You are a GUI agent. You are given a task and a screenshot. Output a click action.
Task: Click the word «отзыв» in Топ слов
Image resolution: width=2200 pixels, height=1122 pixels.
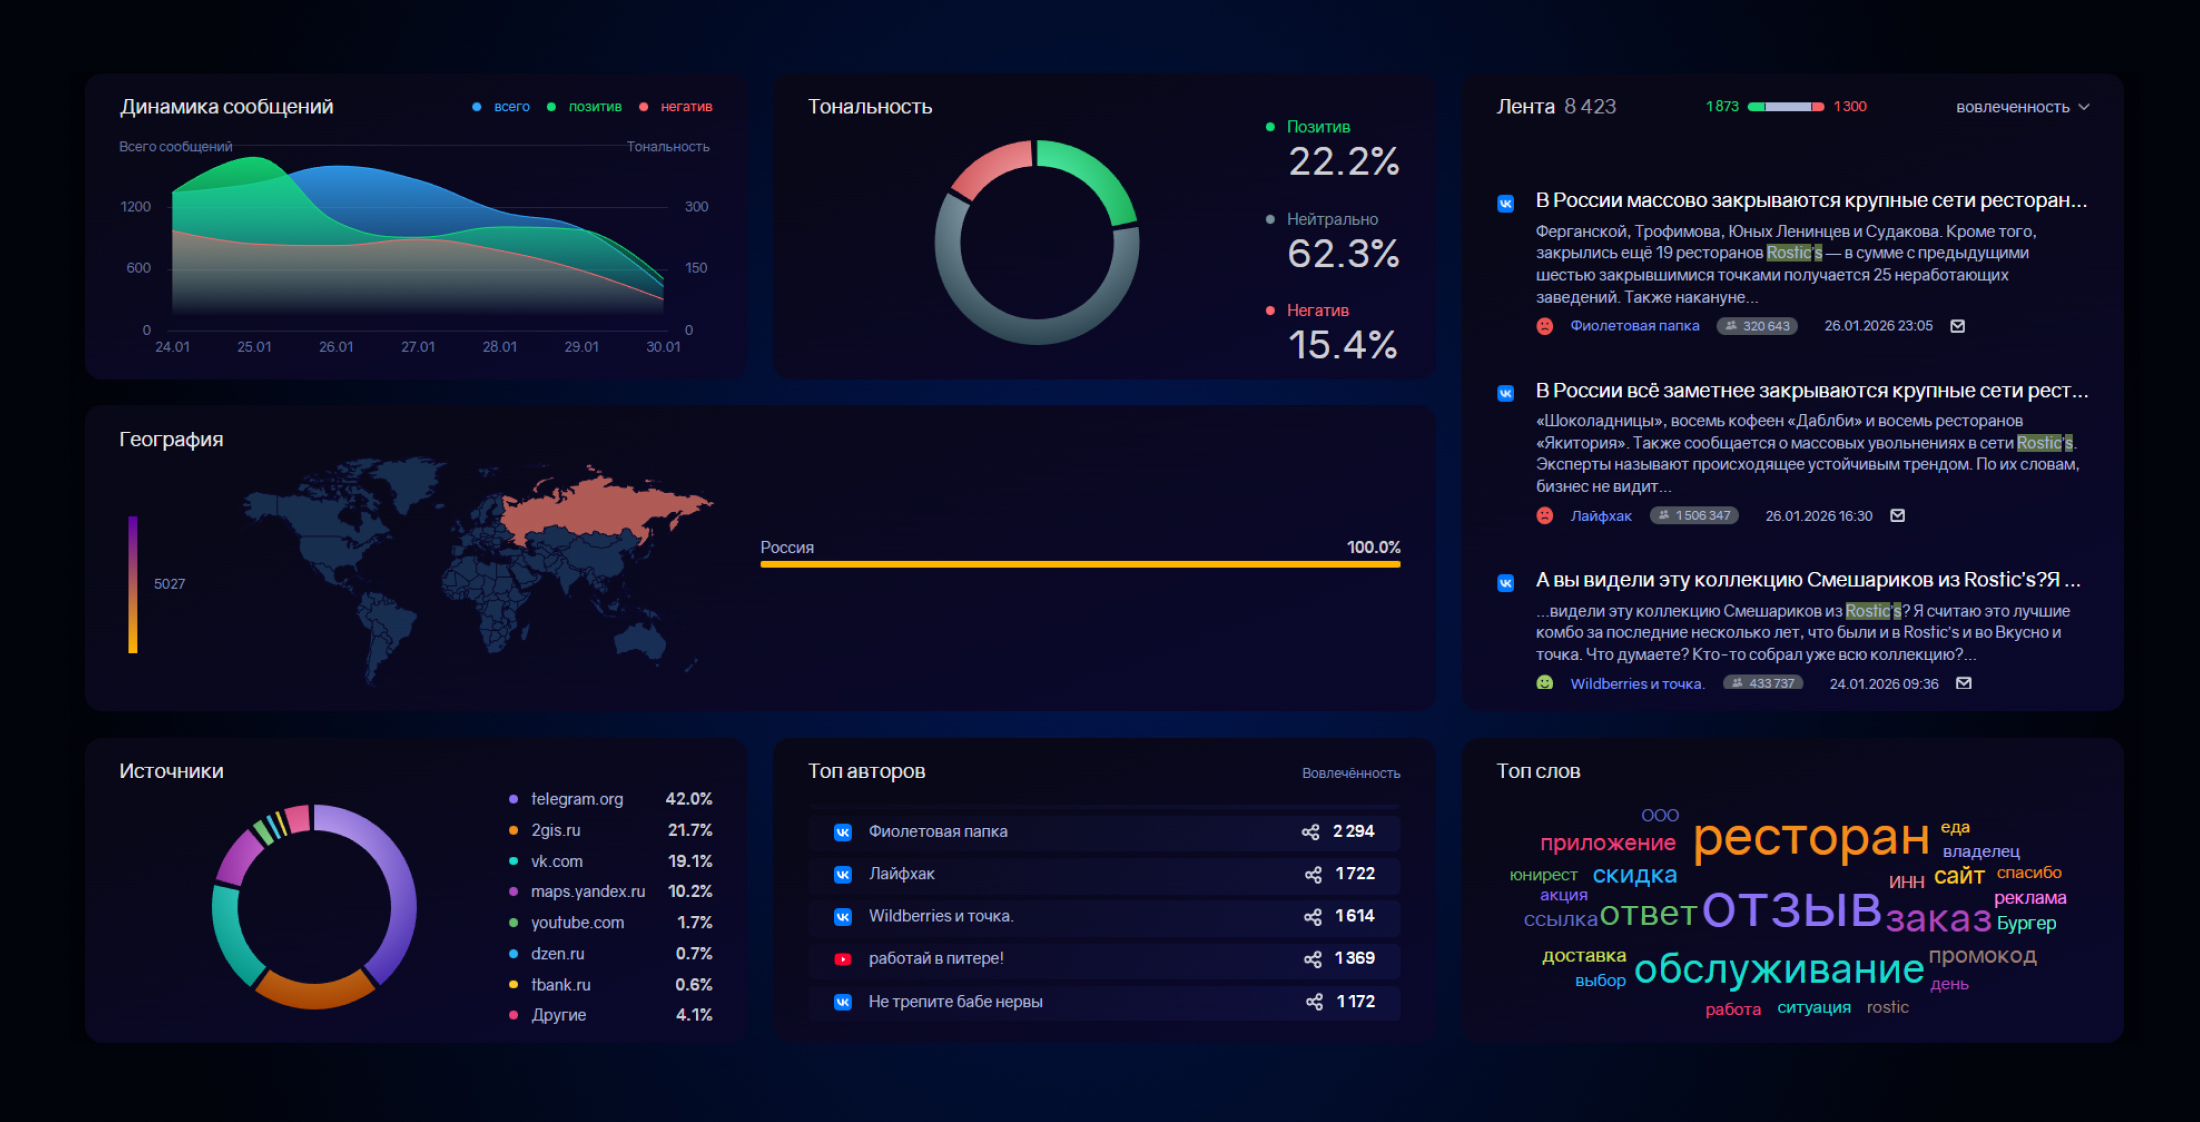pyautogui.click(x=1792, y=910)
